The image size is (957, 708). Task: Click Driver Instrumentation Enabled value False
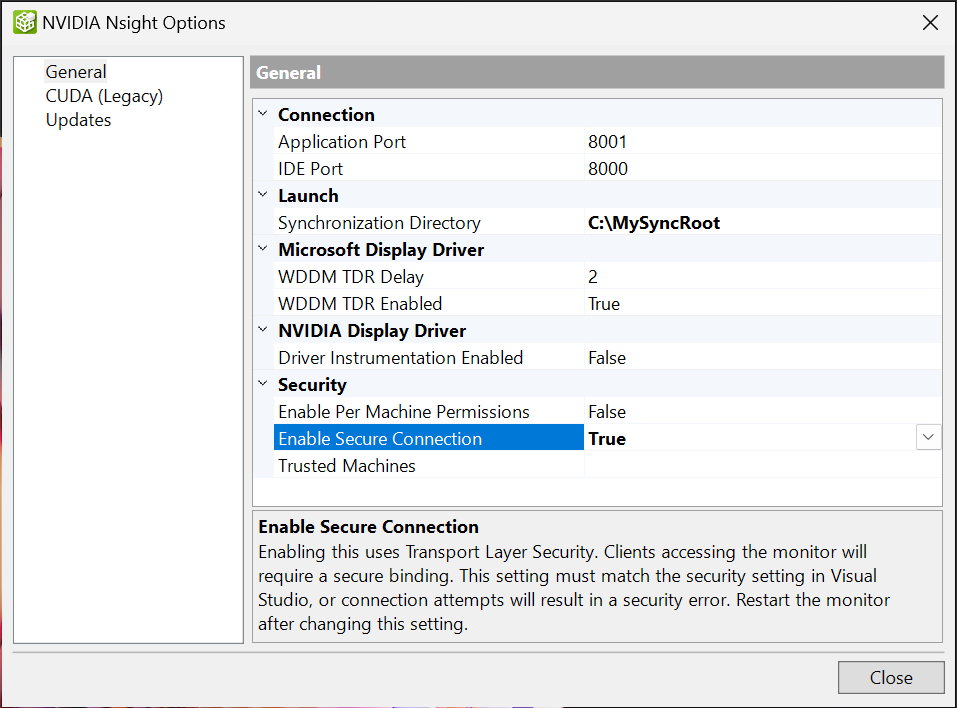[762, 358]
